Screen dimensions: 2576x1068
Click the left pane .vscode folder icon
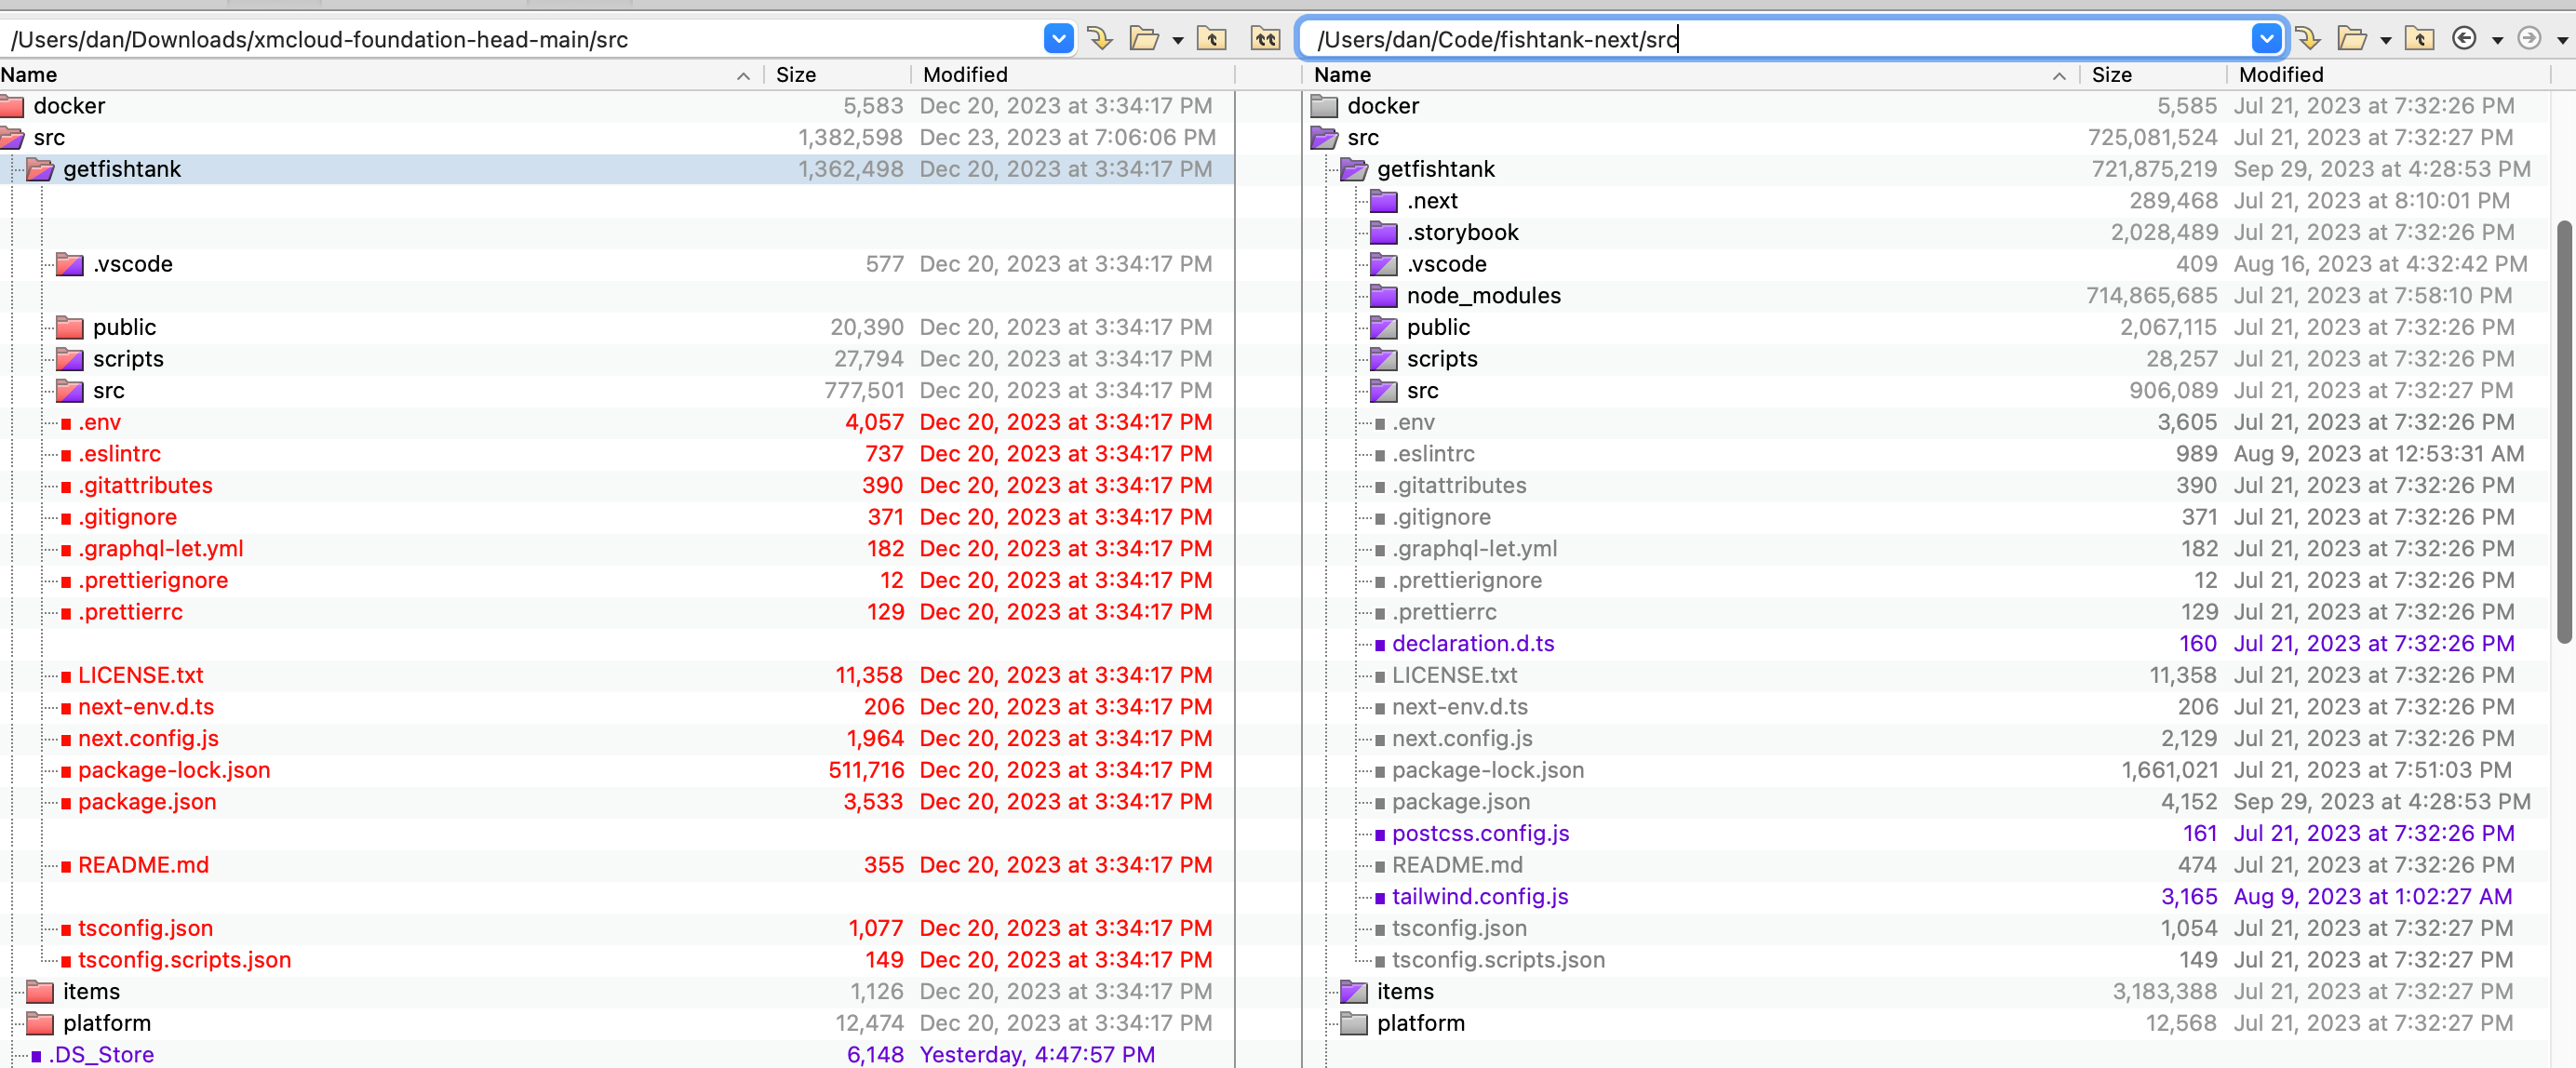[x=70, y=264]
